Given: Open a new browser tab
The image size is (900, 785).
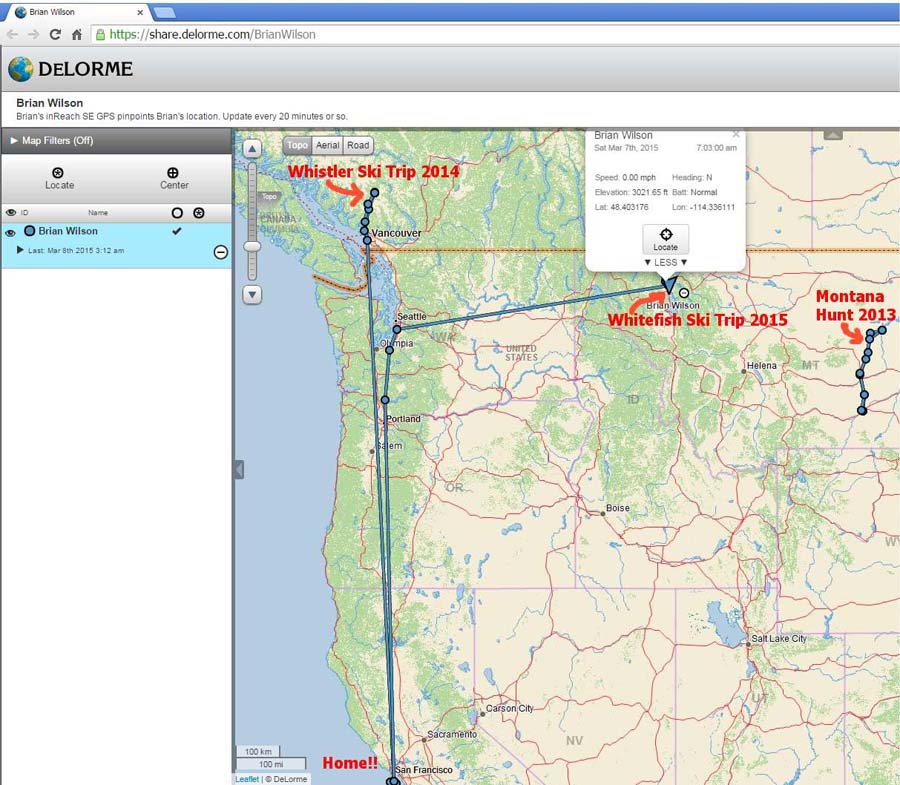Looking at the screenshot, I should pos(164,12).
